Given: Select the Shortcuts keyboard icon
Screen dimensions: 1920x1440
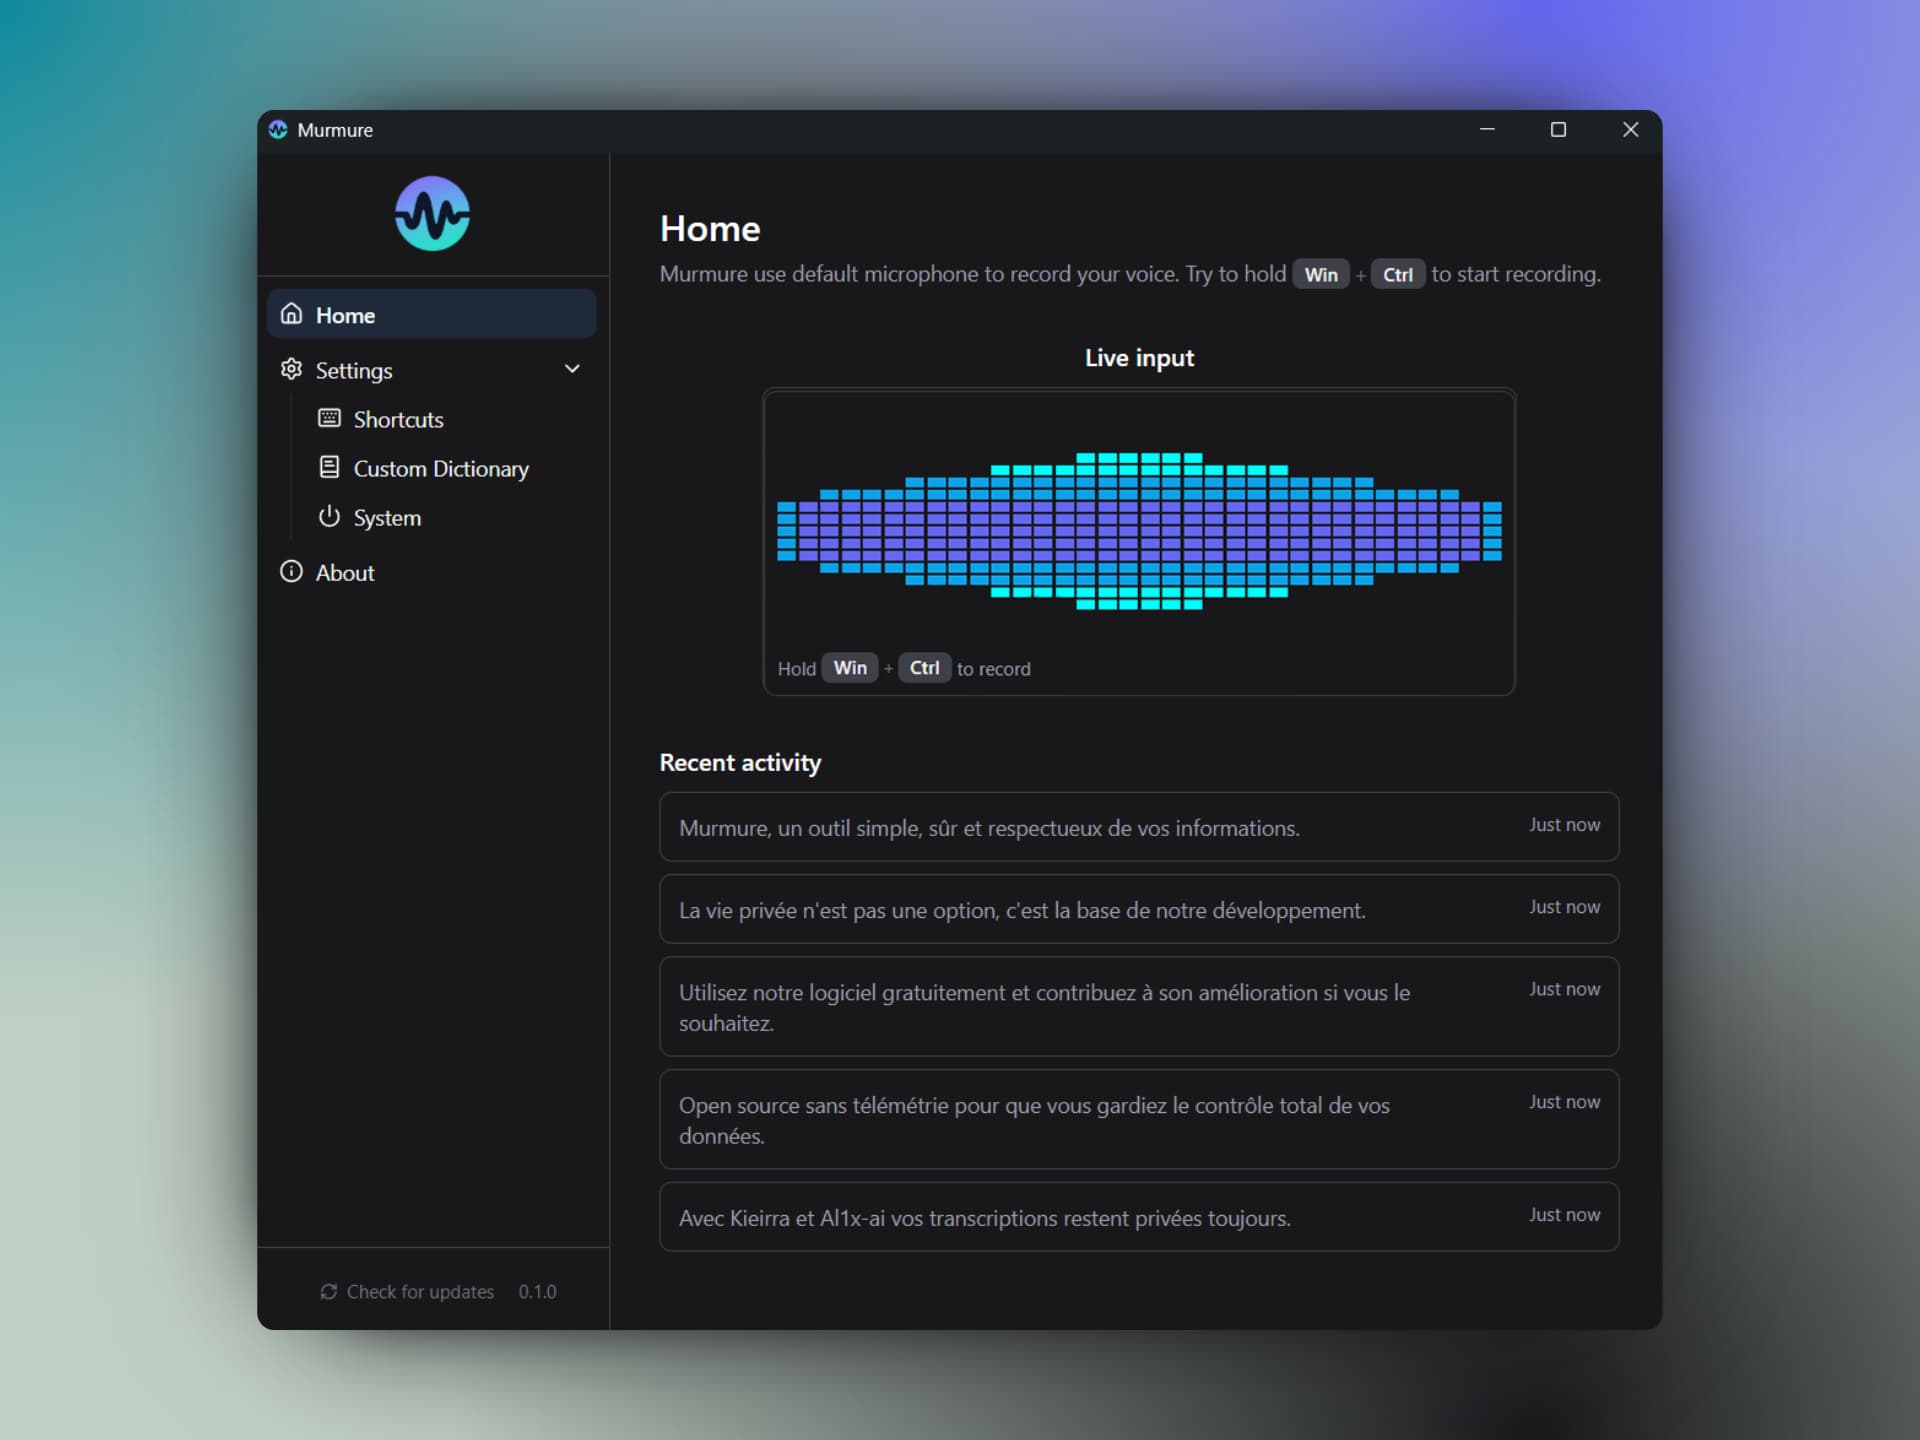Looking at the screenshot, I should coord(330,418).
